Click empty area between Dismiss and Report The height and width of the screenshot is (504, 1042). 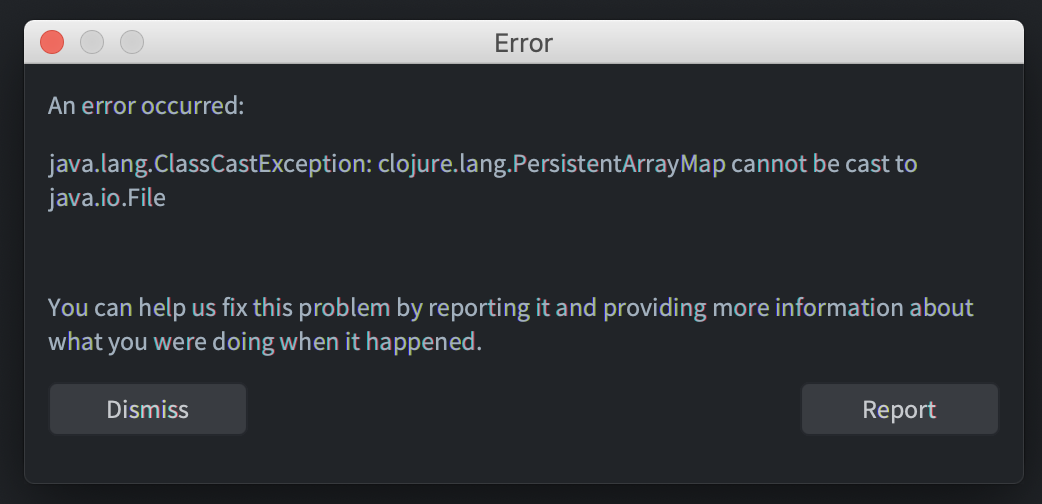[524, 409]
